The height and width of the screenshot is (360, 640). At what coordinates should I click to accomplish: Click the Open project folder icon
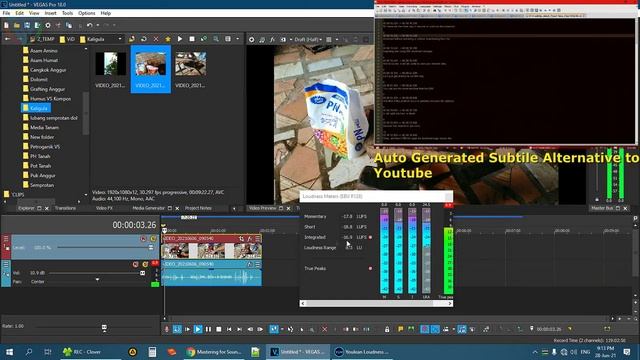pyautogui.click(x=17, y=25)
